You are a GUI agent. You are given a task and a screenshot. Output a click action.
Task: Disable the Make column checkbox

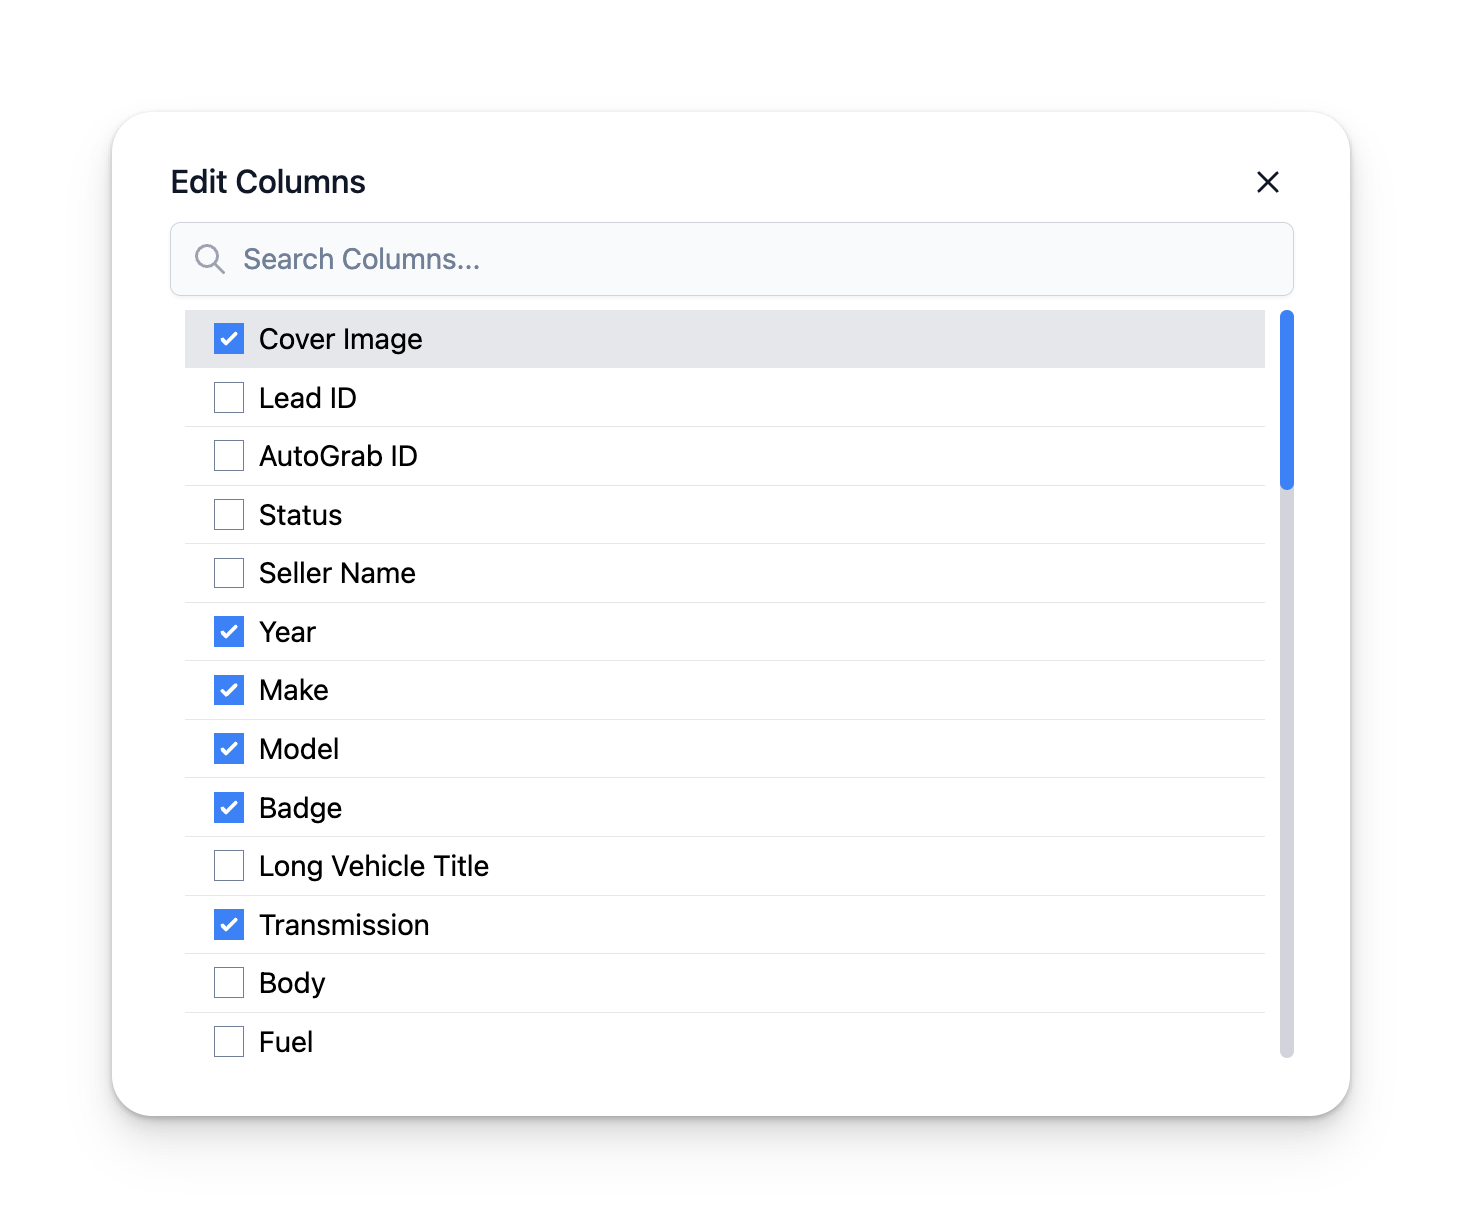pyautogui.click(x=229, y=690)
